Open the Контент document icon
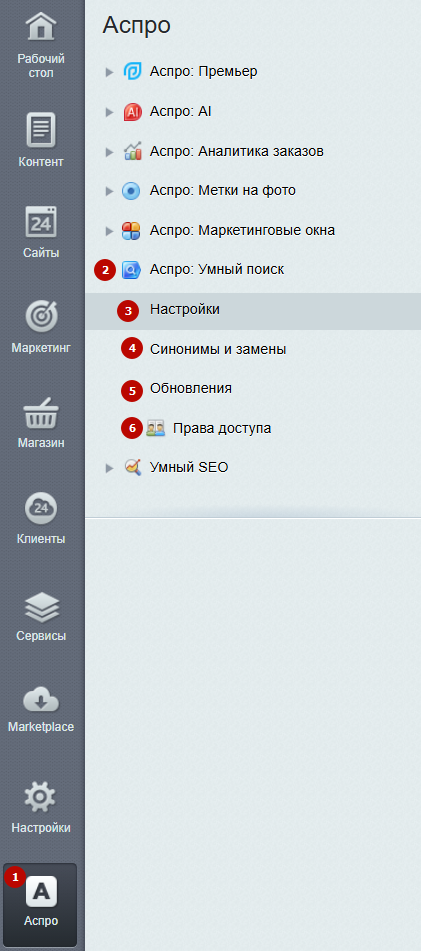The height and width of the screenshot is (951, 421). coord(41,129)
